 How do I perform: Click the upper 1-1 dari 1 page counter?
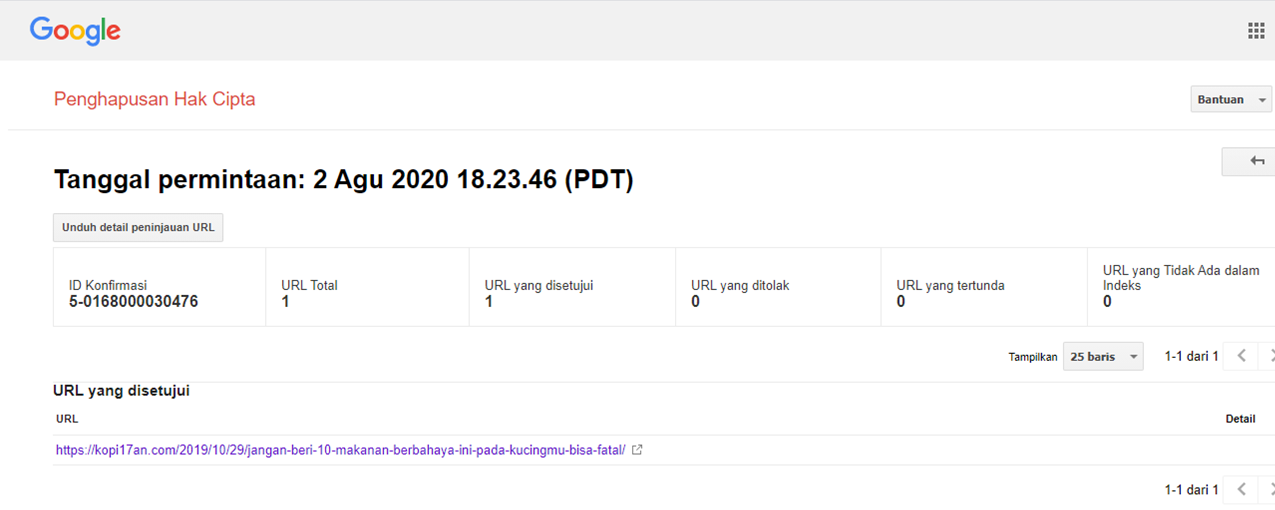coord(1191,356)
